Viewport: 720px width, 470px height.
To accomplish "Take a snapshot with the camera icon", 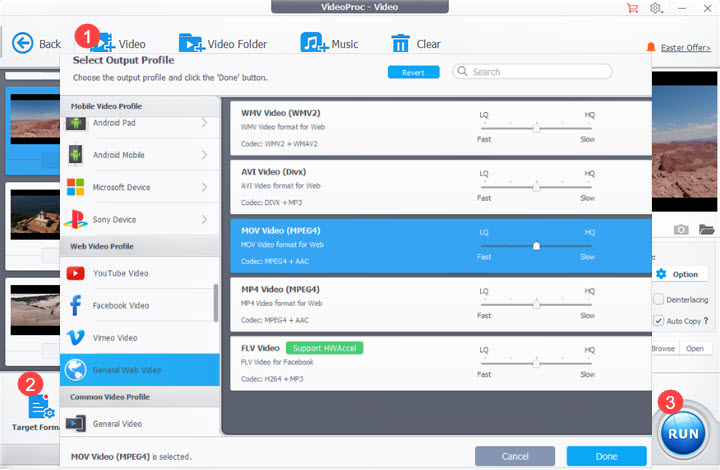I will point(681,229).
